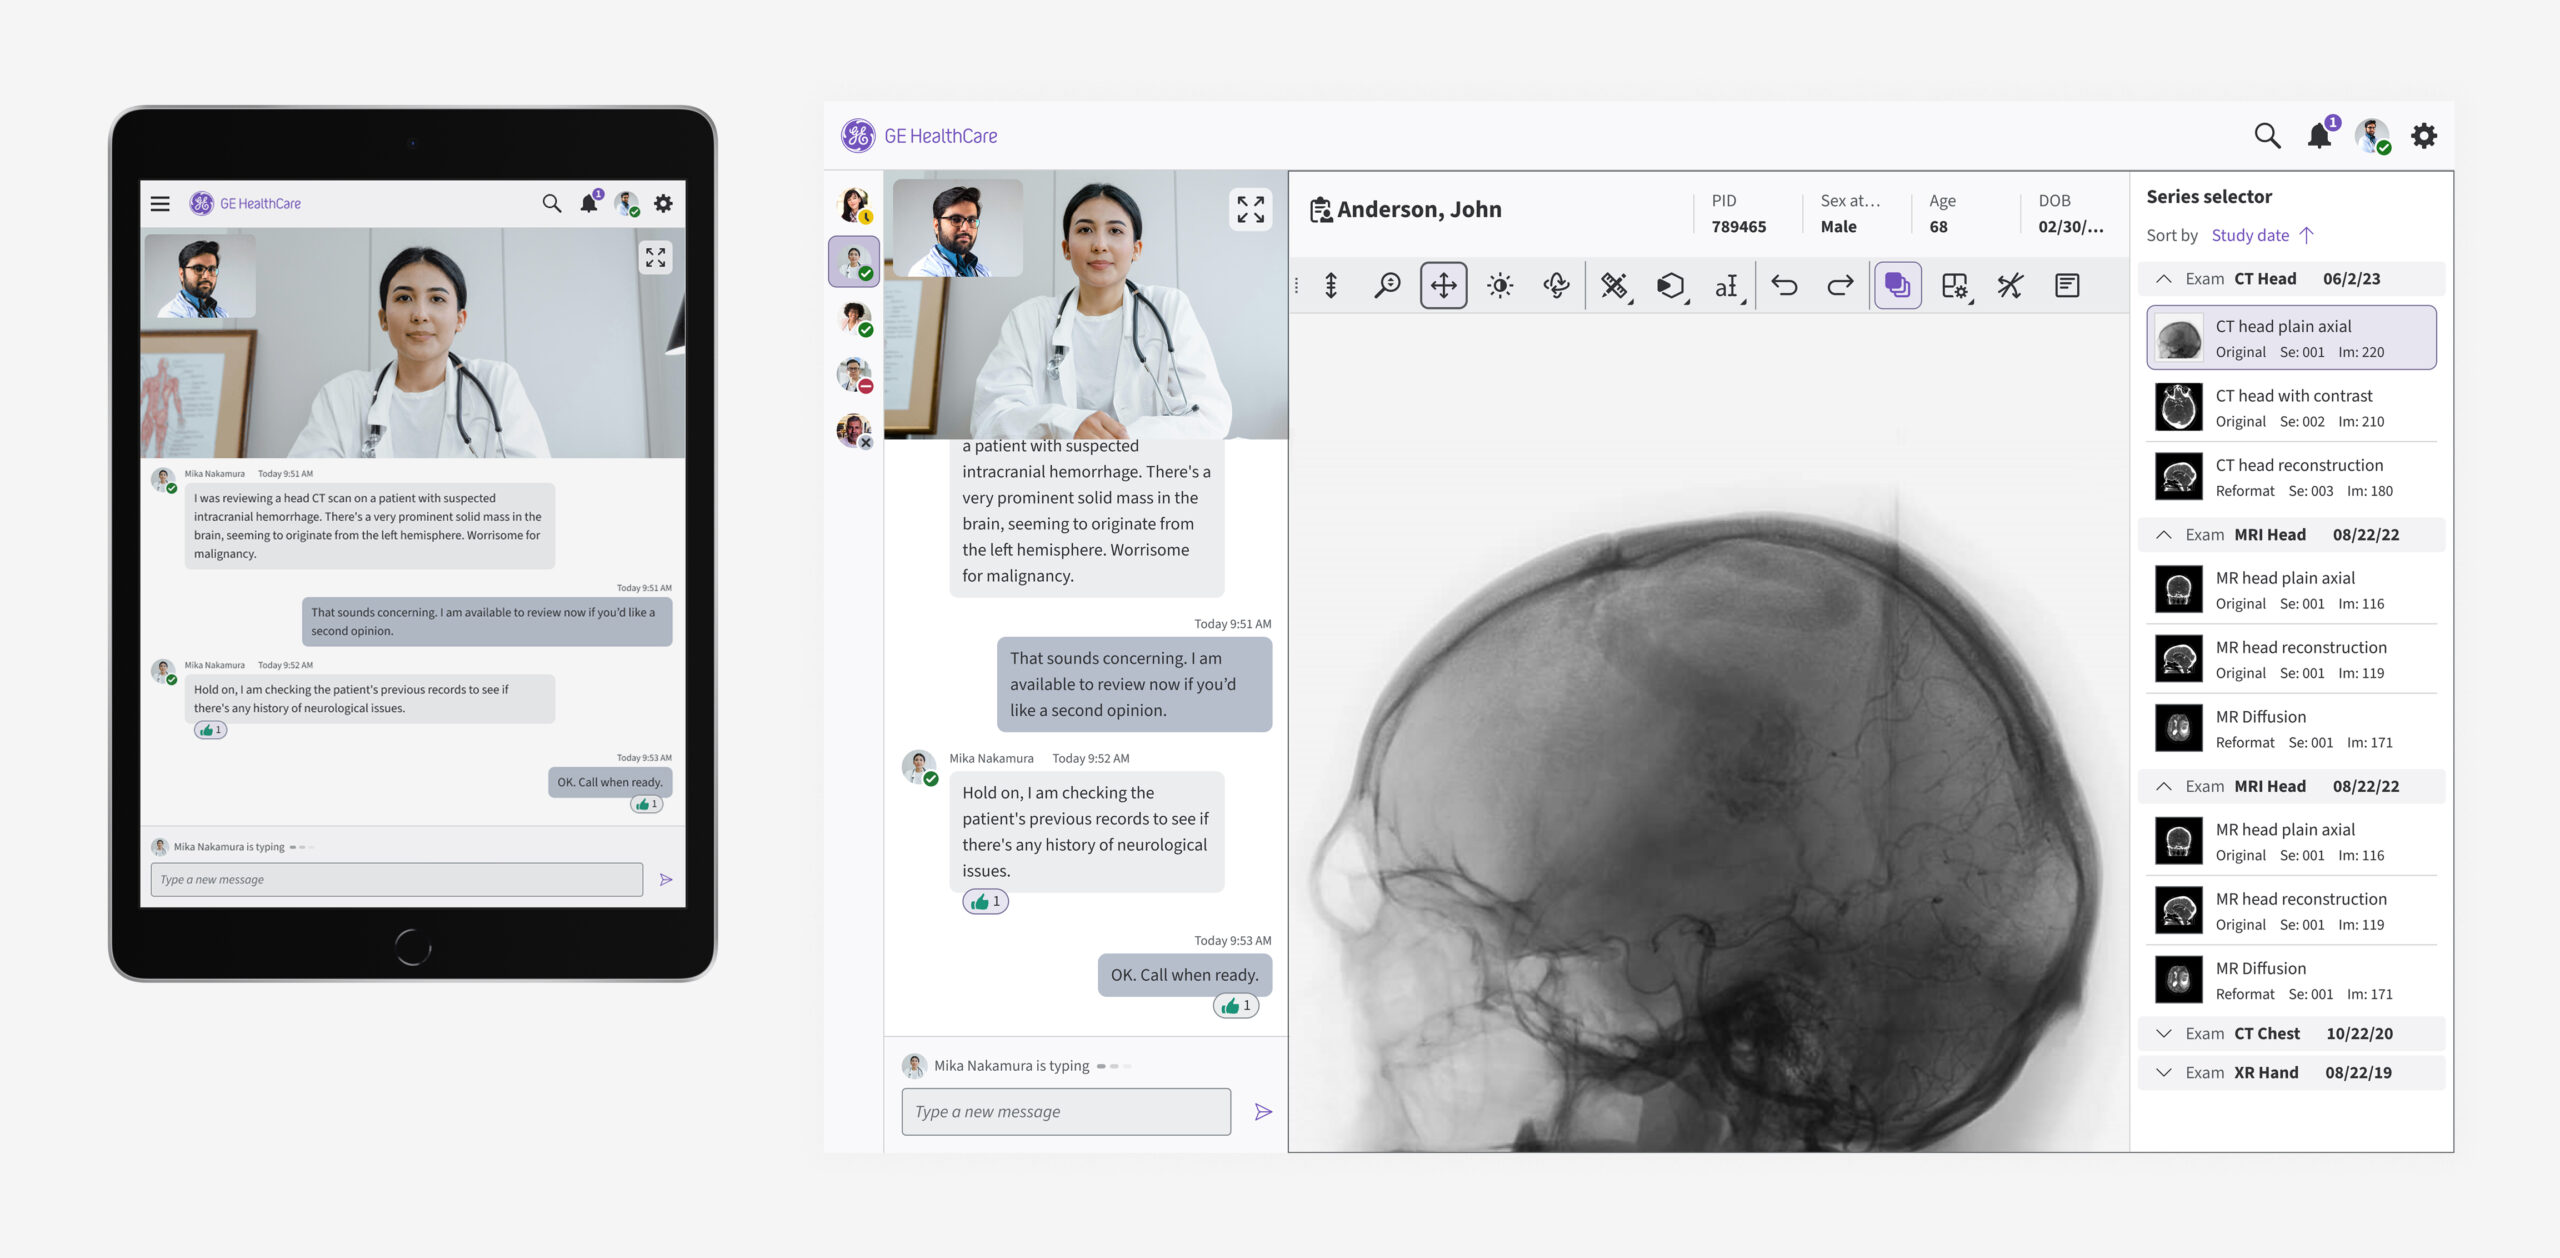Toggle thumbs-up on desktop "OK. Call when ready."
The height and width of the screenshot is (1258, 2560).
1236,1005
